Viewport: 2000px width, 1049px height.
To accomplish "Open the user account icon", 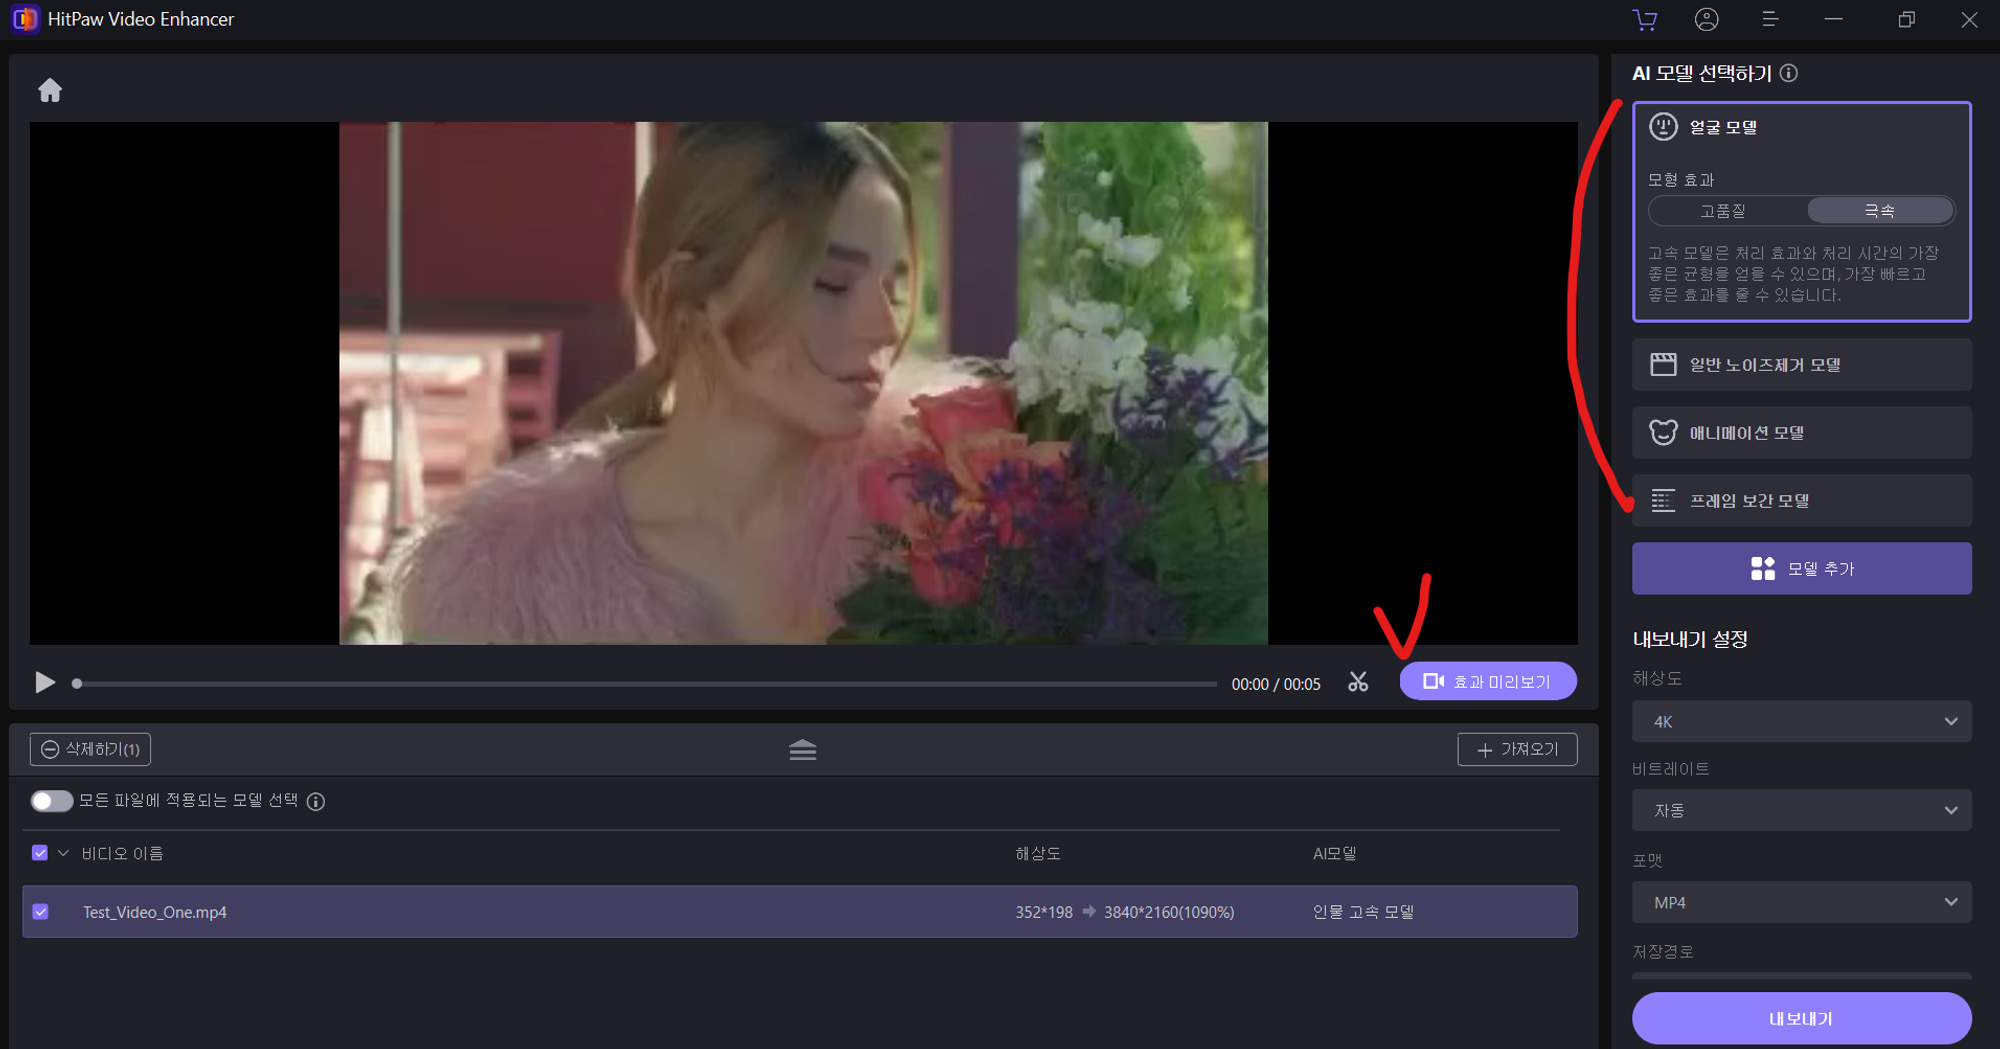I will [x=1707, y=19].
